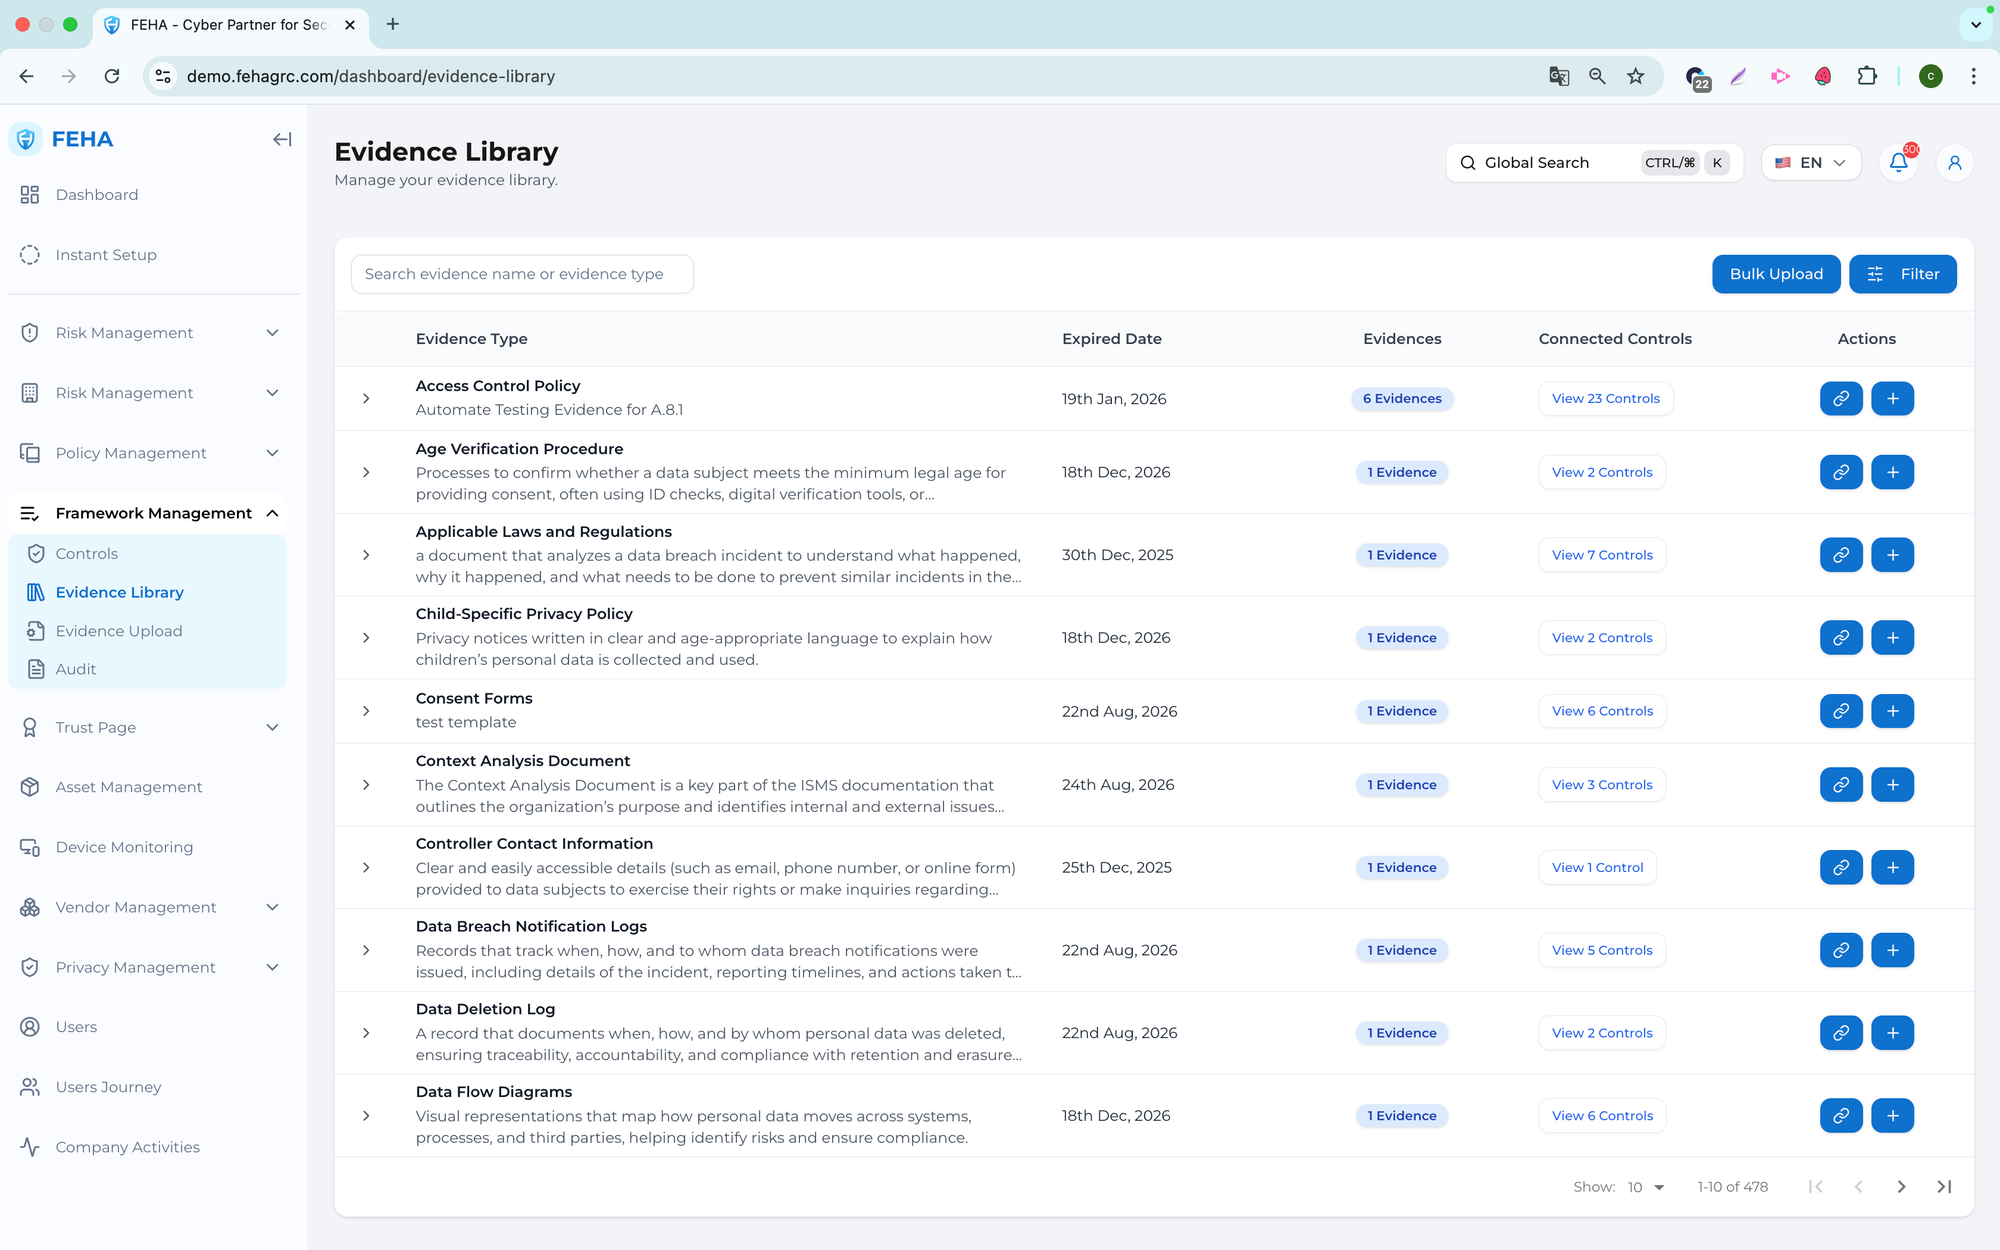Open the Audit sidebar item
This screenshot has width=2000, height=1250.
click(76, 669)
